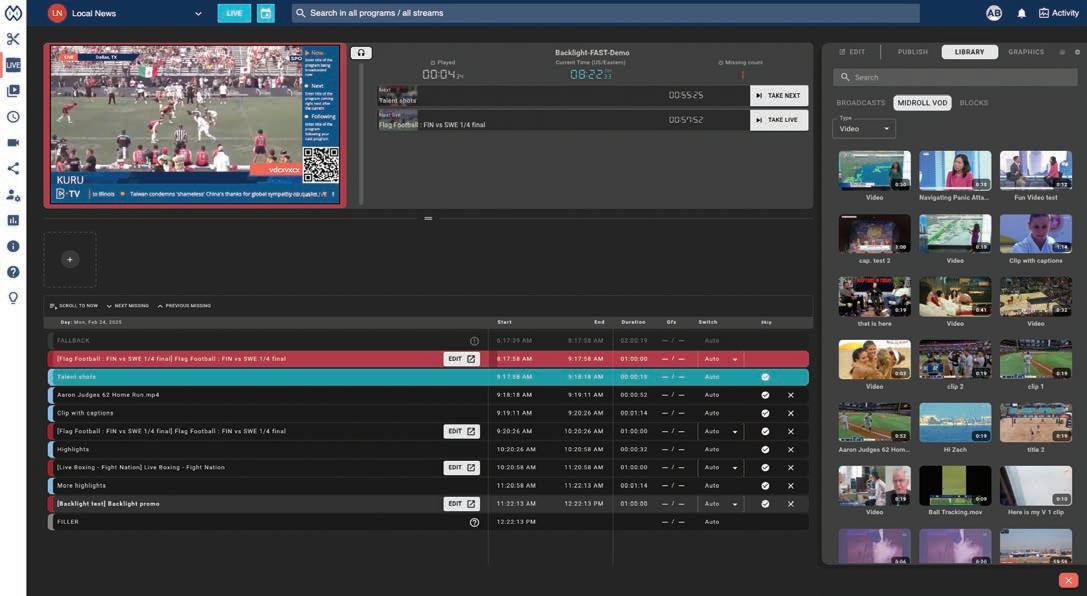Select the LIBRARY tab
The image size is (1087, 596).
click(969, 52)
